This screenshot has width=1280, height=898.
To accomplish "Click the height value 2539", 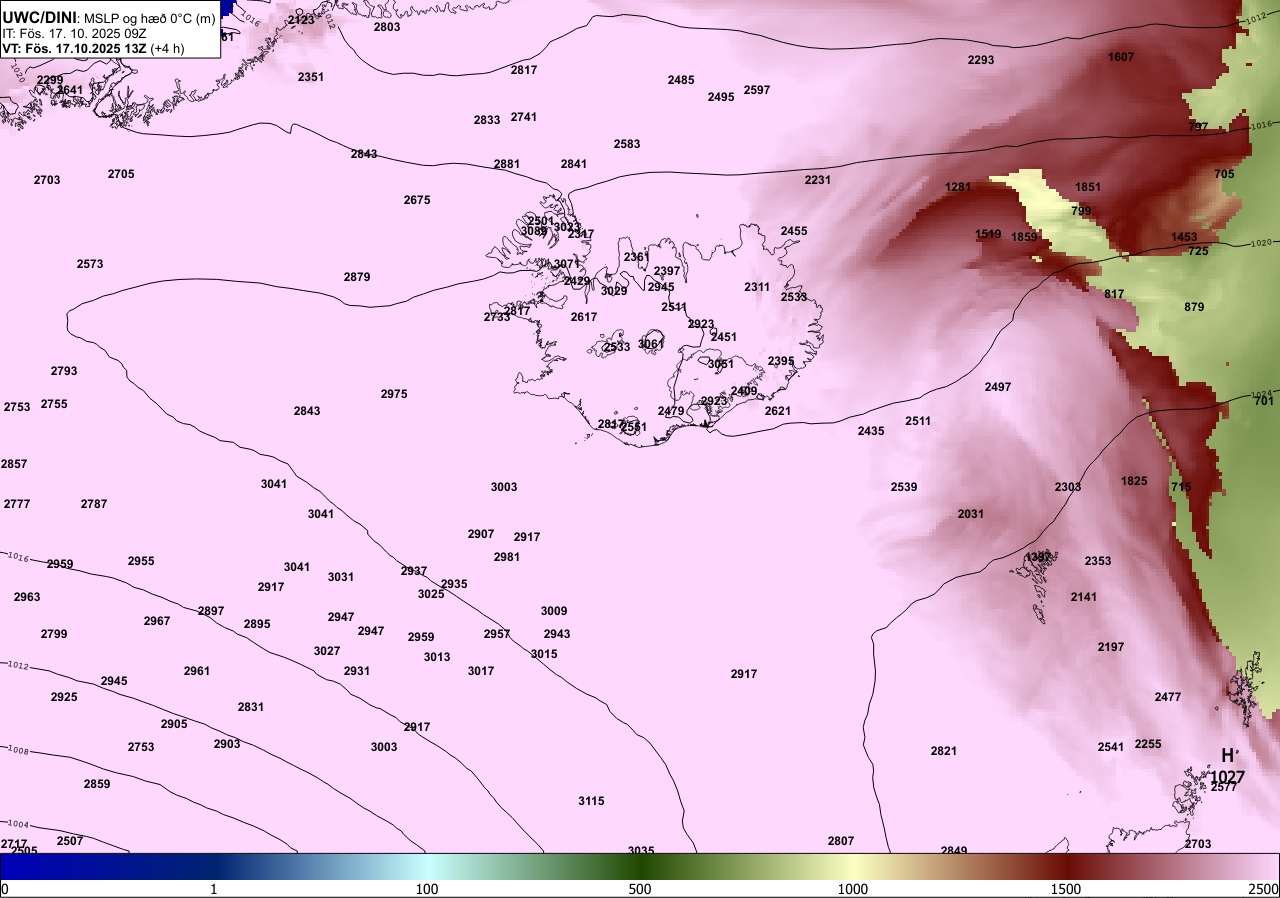I will click(x=904, y=487).
